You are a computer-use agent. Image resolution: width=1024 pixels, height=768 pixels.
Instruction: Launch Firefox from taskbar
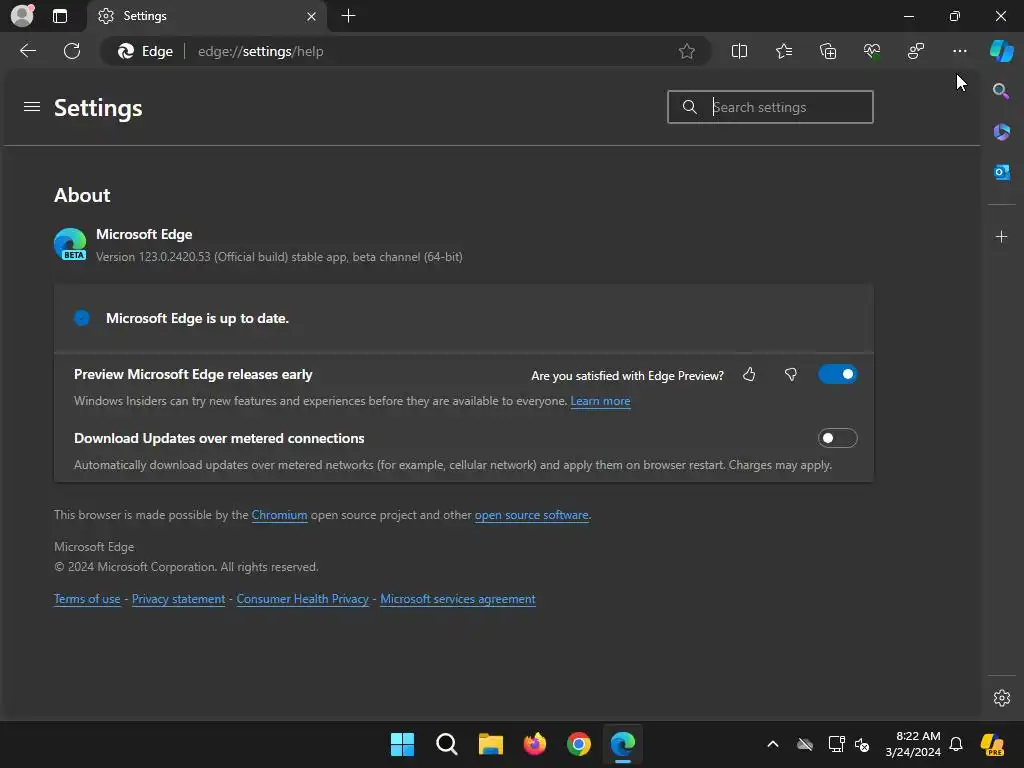(535, 744)
